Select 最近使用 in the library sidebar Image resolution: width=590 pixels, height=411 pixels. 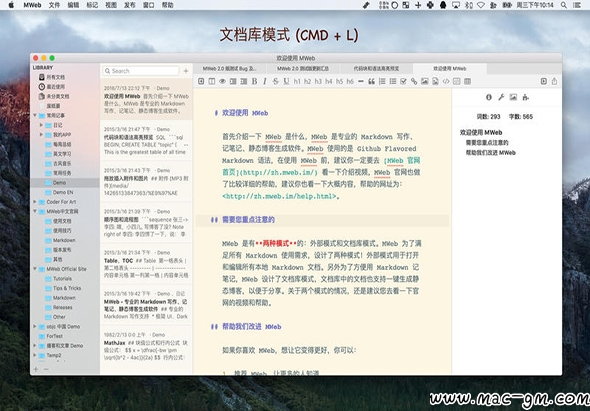pos(56,87)
